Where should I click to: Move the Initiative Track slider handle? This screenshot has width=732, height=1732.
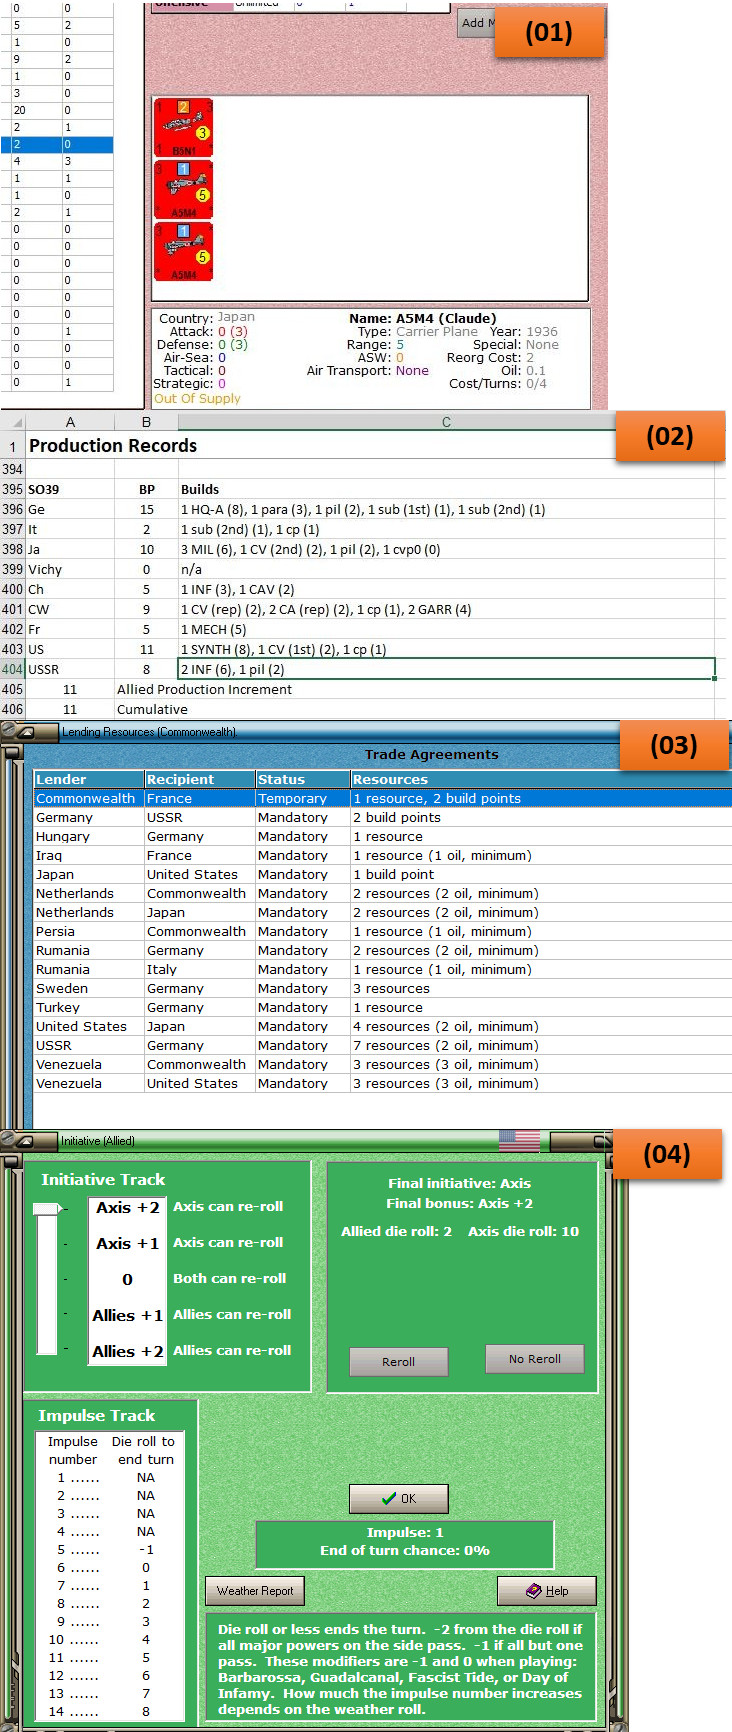(x=47, y=1209)
